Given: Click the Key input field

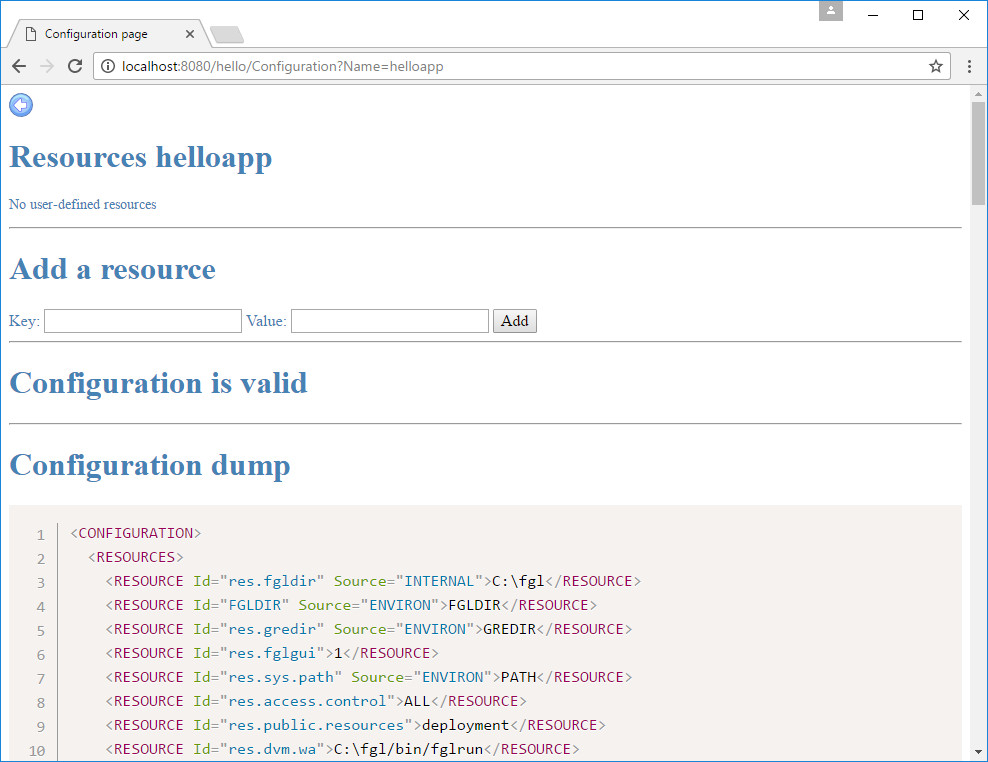Looking at the screenshot, I should 142,321.
